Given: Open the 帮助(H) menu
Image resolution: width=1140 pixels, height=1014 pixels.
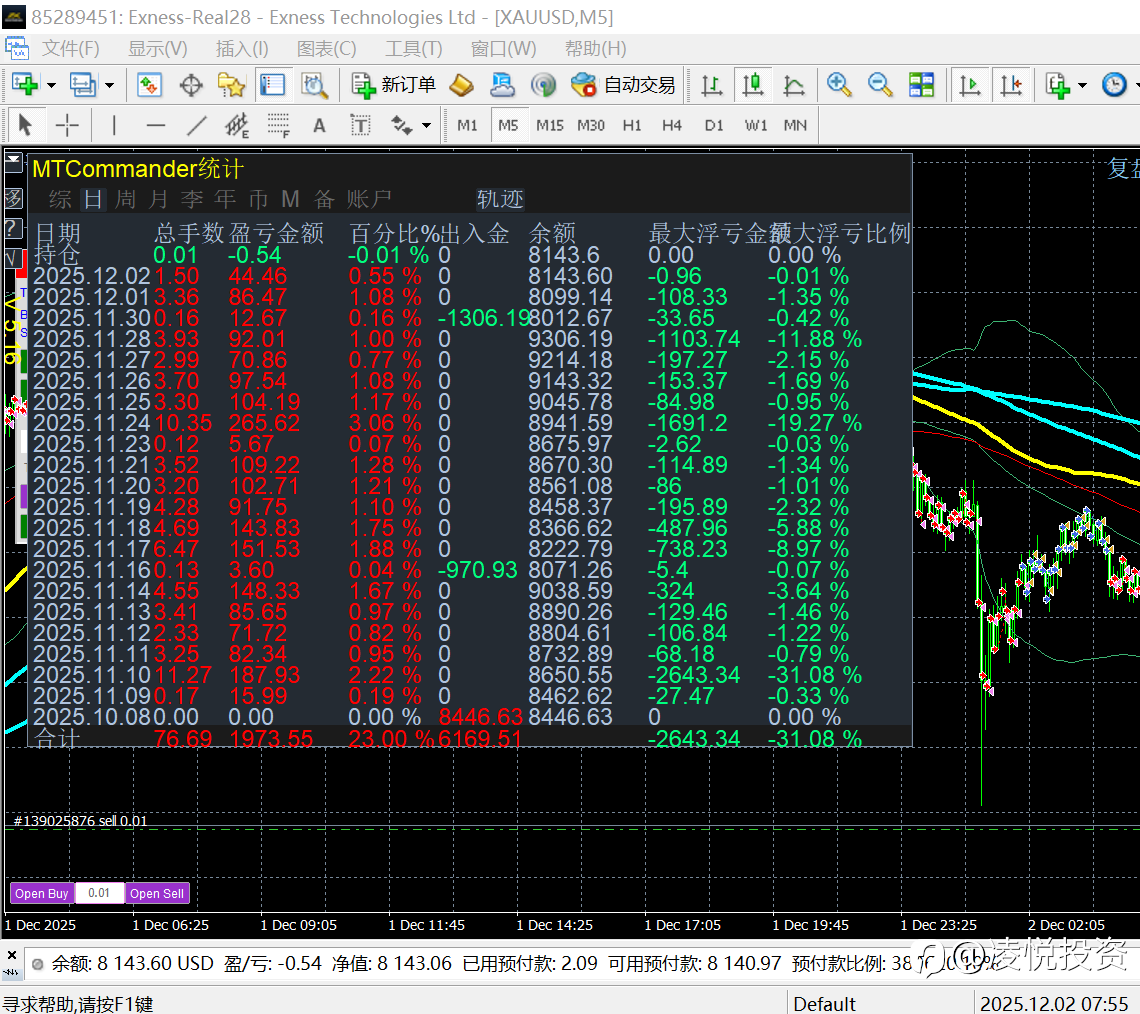Looking at the screenshot, I should 595,49.
